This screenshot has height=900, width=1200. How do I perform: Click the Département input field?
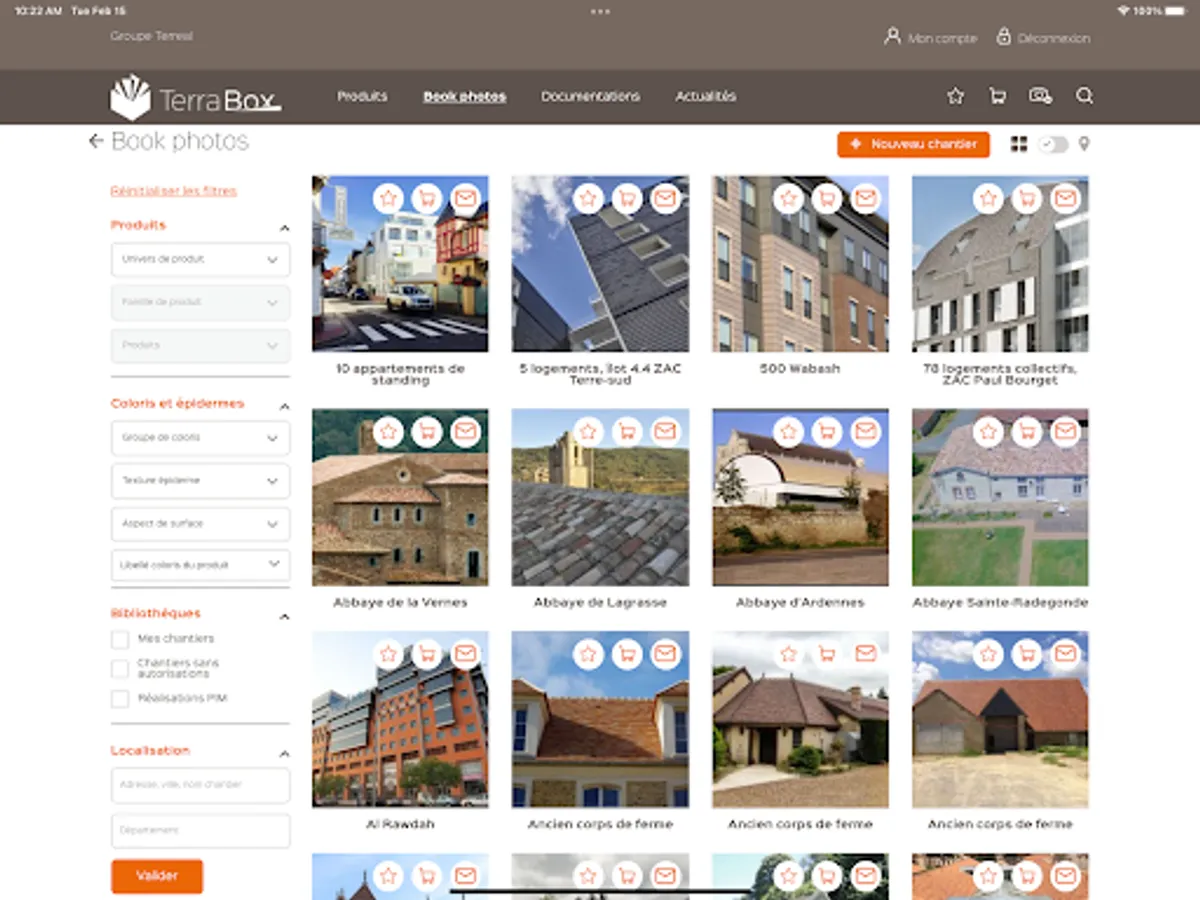click(x=200, y=831)
